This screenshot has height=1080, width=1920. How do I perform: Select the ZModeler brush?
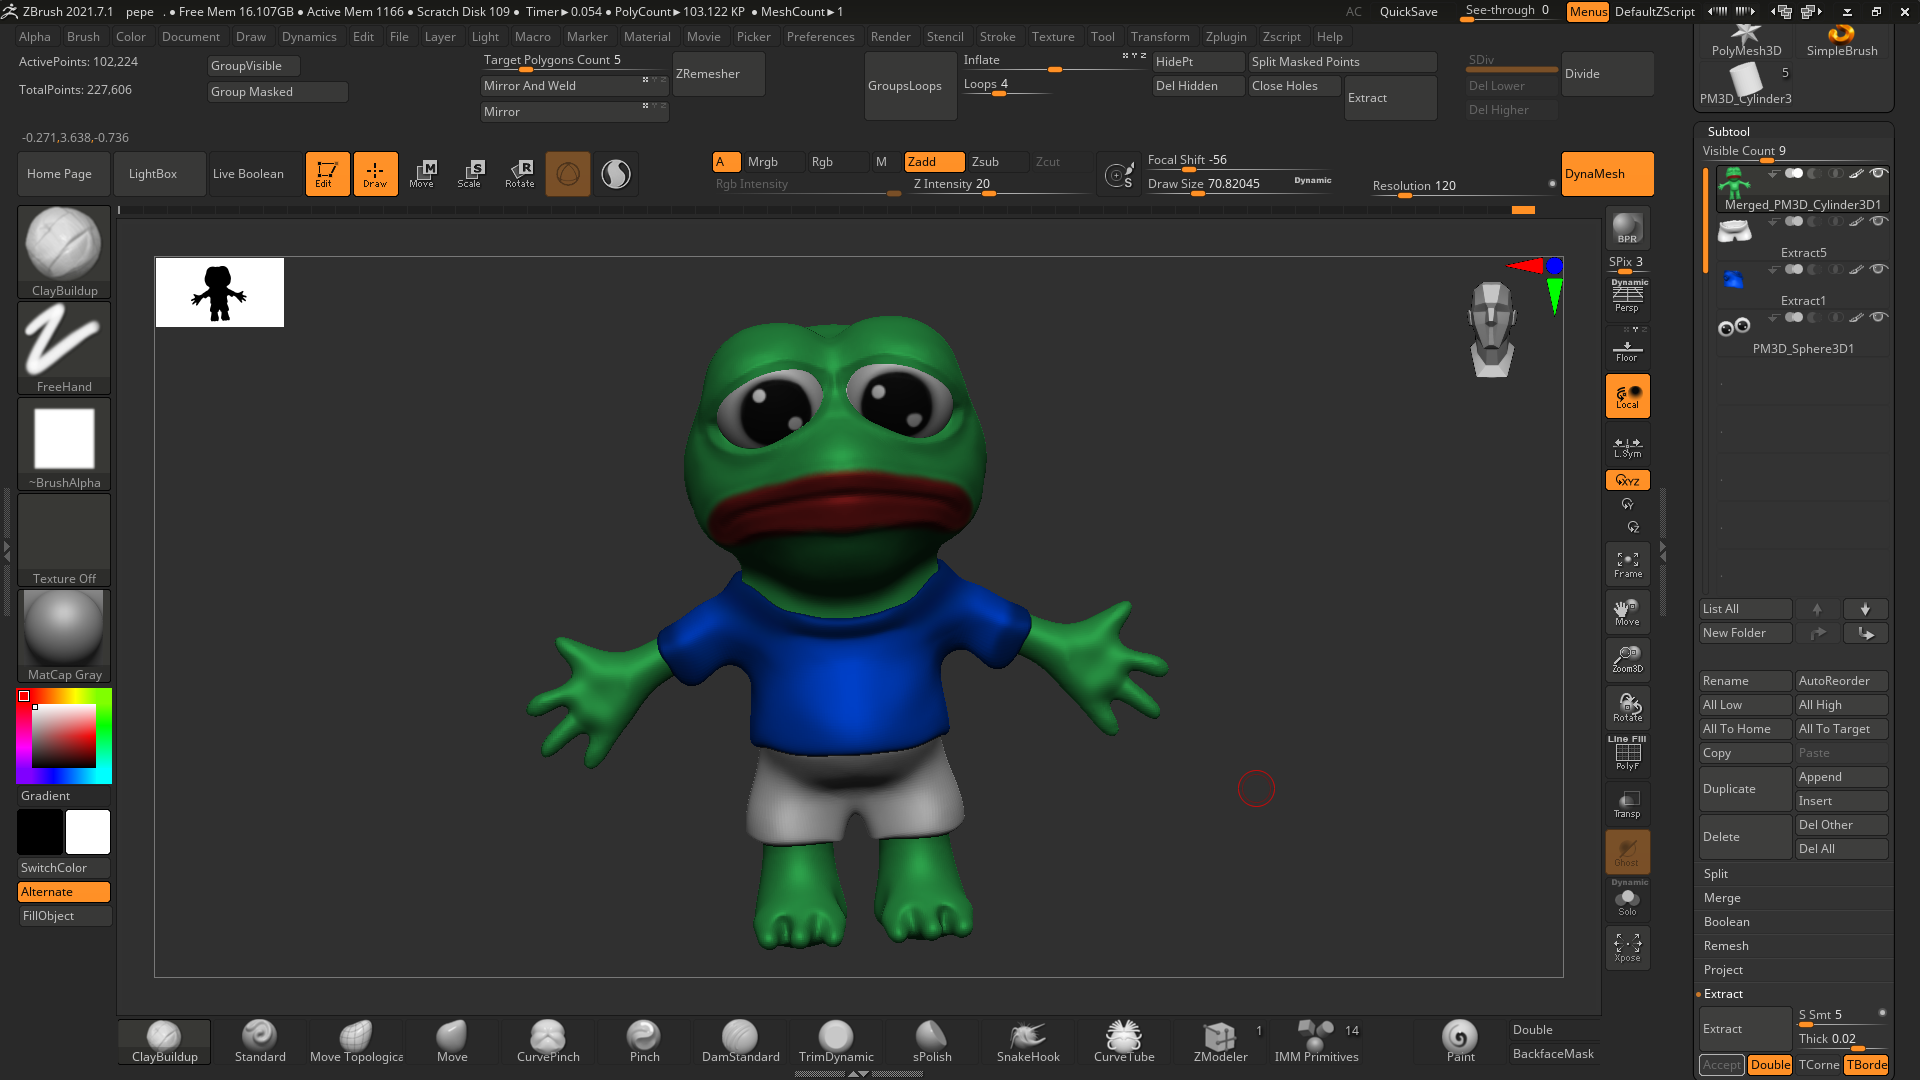pyautogui.click(x=1220, y=1042)
